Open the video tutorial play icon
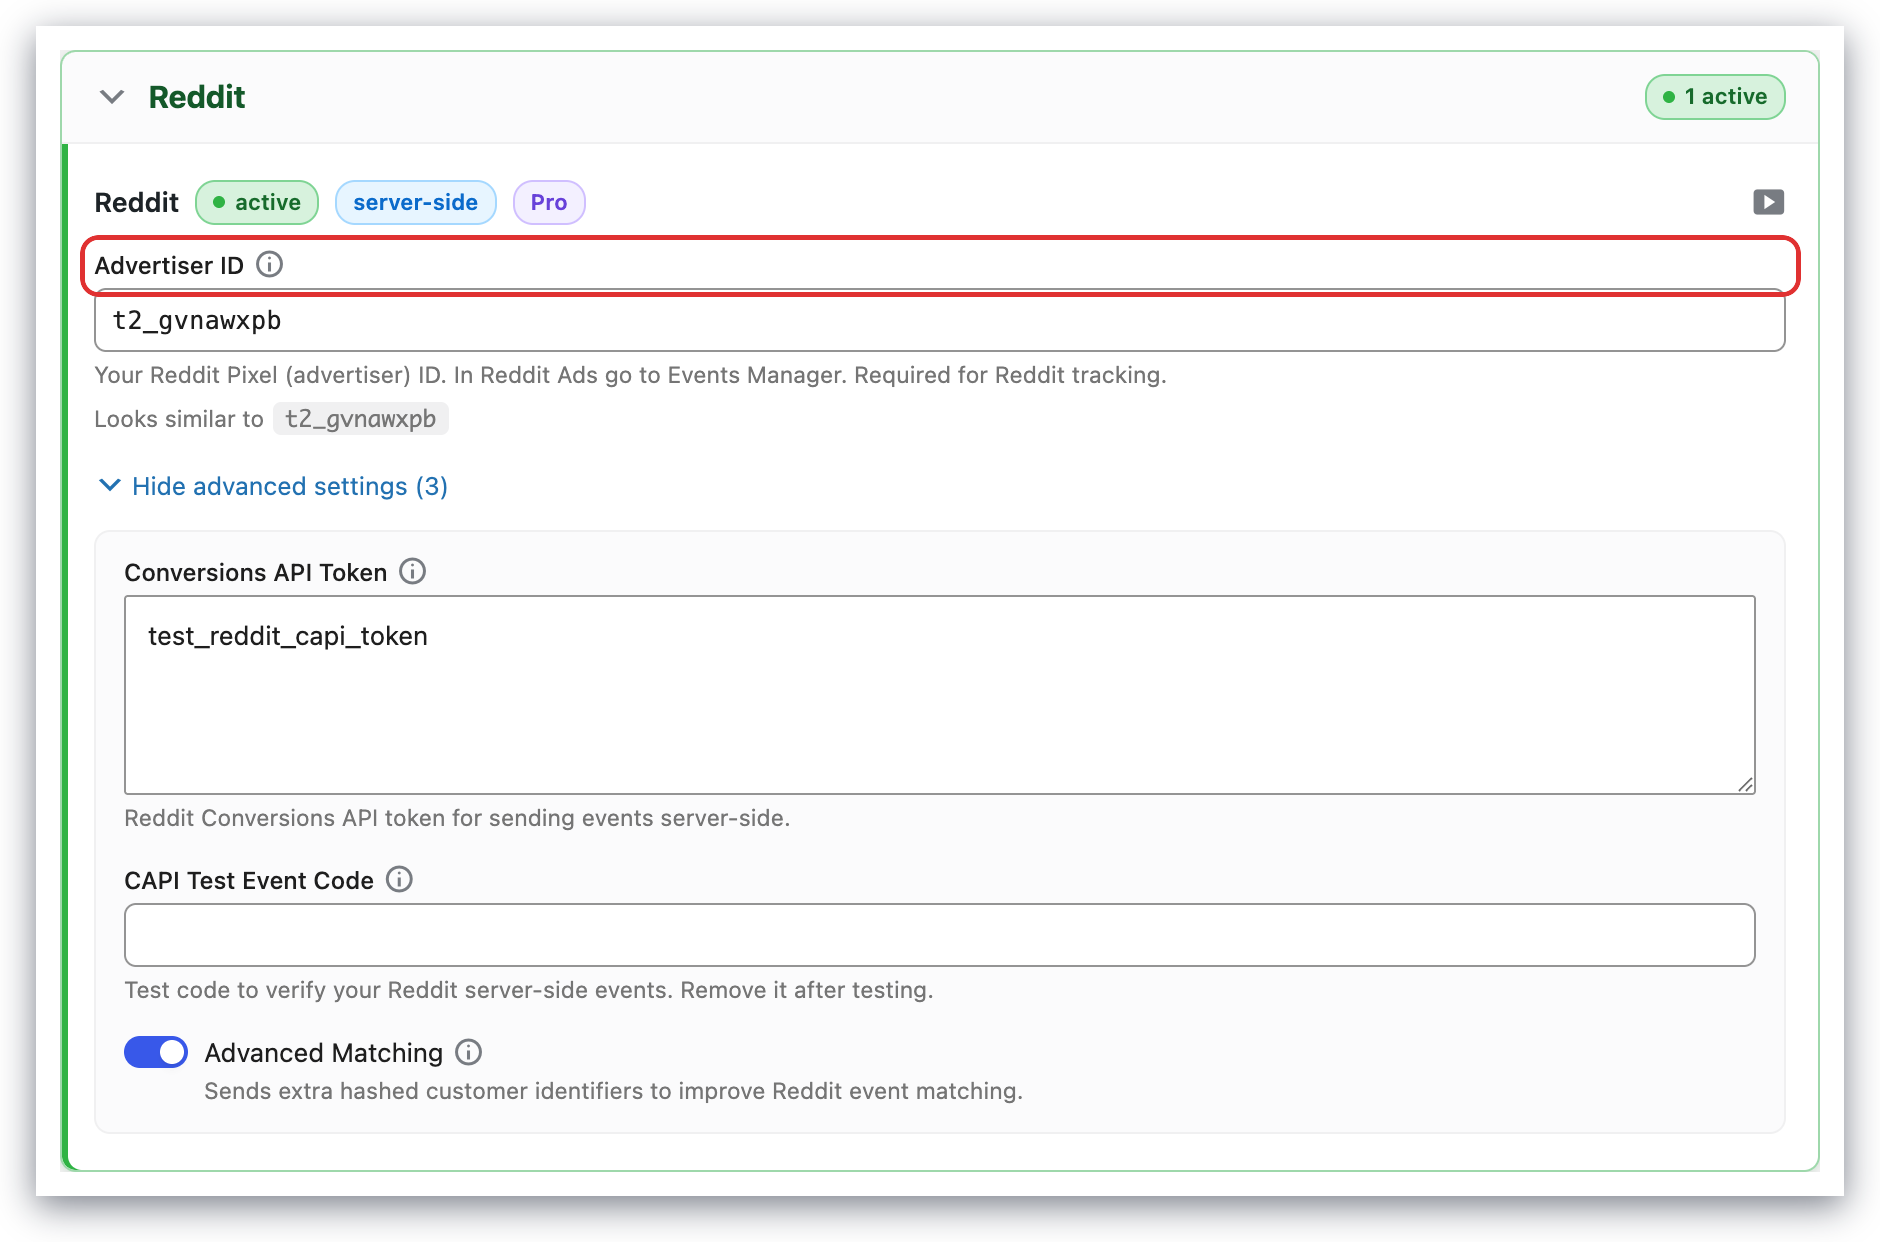Image resolution: width=1880 pixels, height=1242 pixels. click(1768, 202)
